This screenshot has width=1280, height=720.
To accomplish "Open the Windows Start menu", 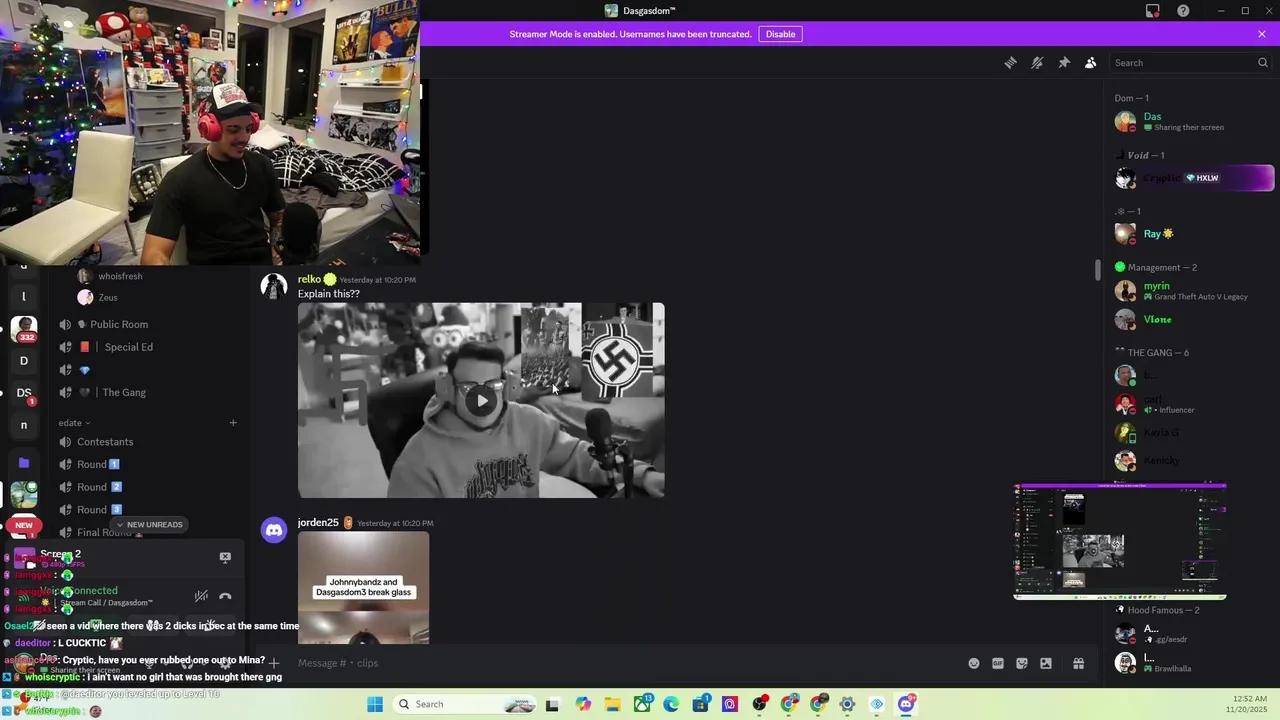I will [x=375, y=704].
